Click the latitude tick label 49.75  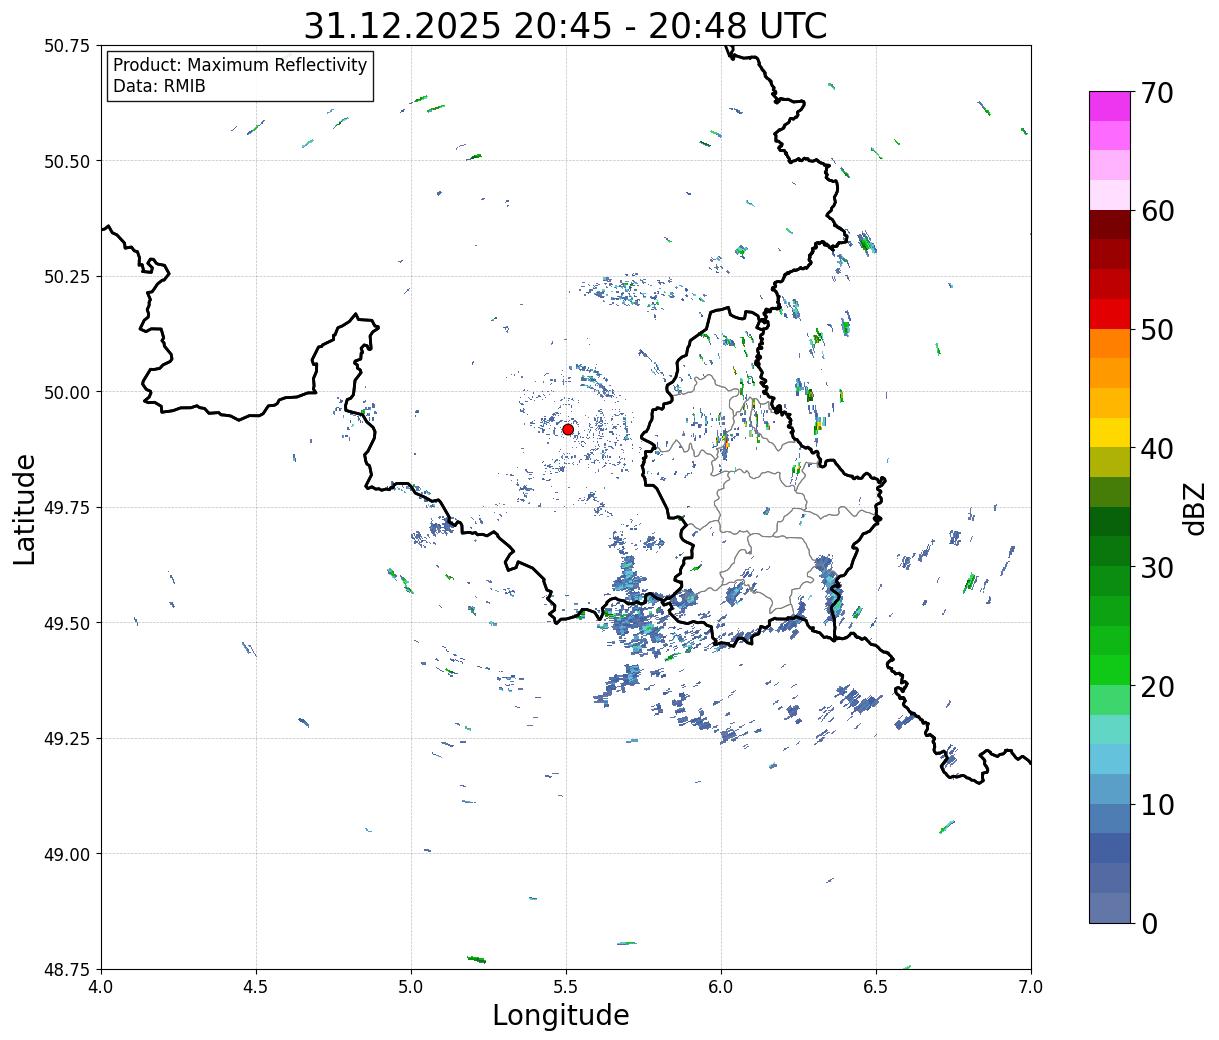click(x=67, y=508)
